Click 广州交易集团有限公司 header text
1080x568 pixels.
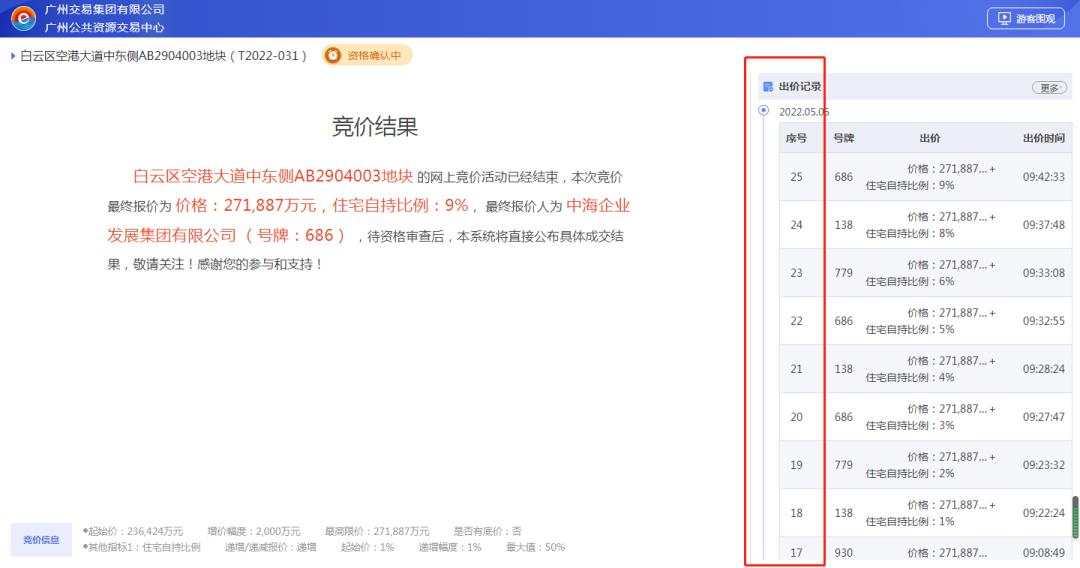105,10
